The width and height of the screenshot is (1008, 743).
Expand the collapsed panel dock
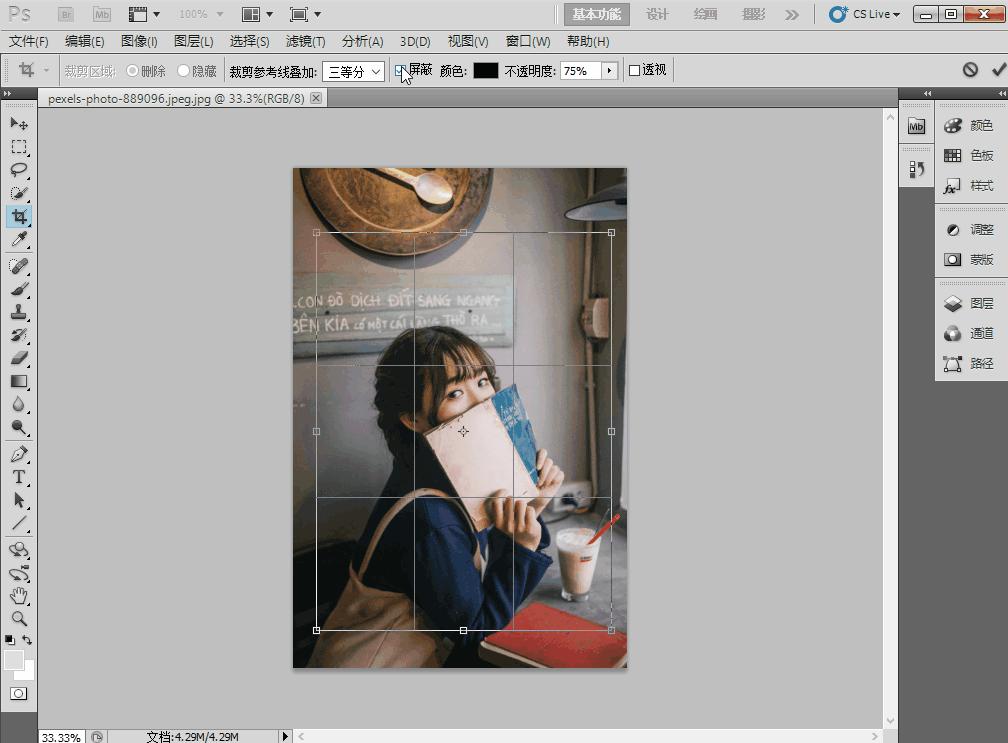coord(928,94)
